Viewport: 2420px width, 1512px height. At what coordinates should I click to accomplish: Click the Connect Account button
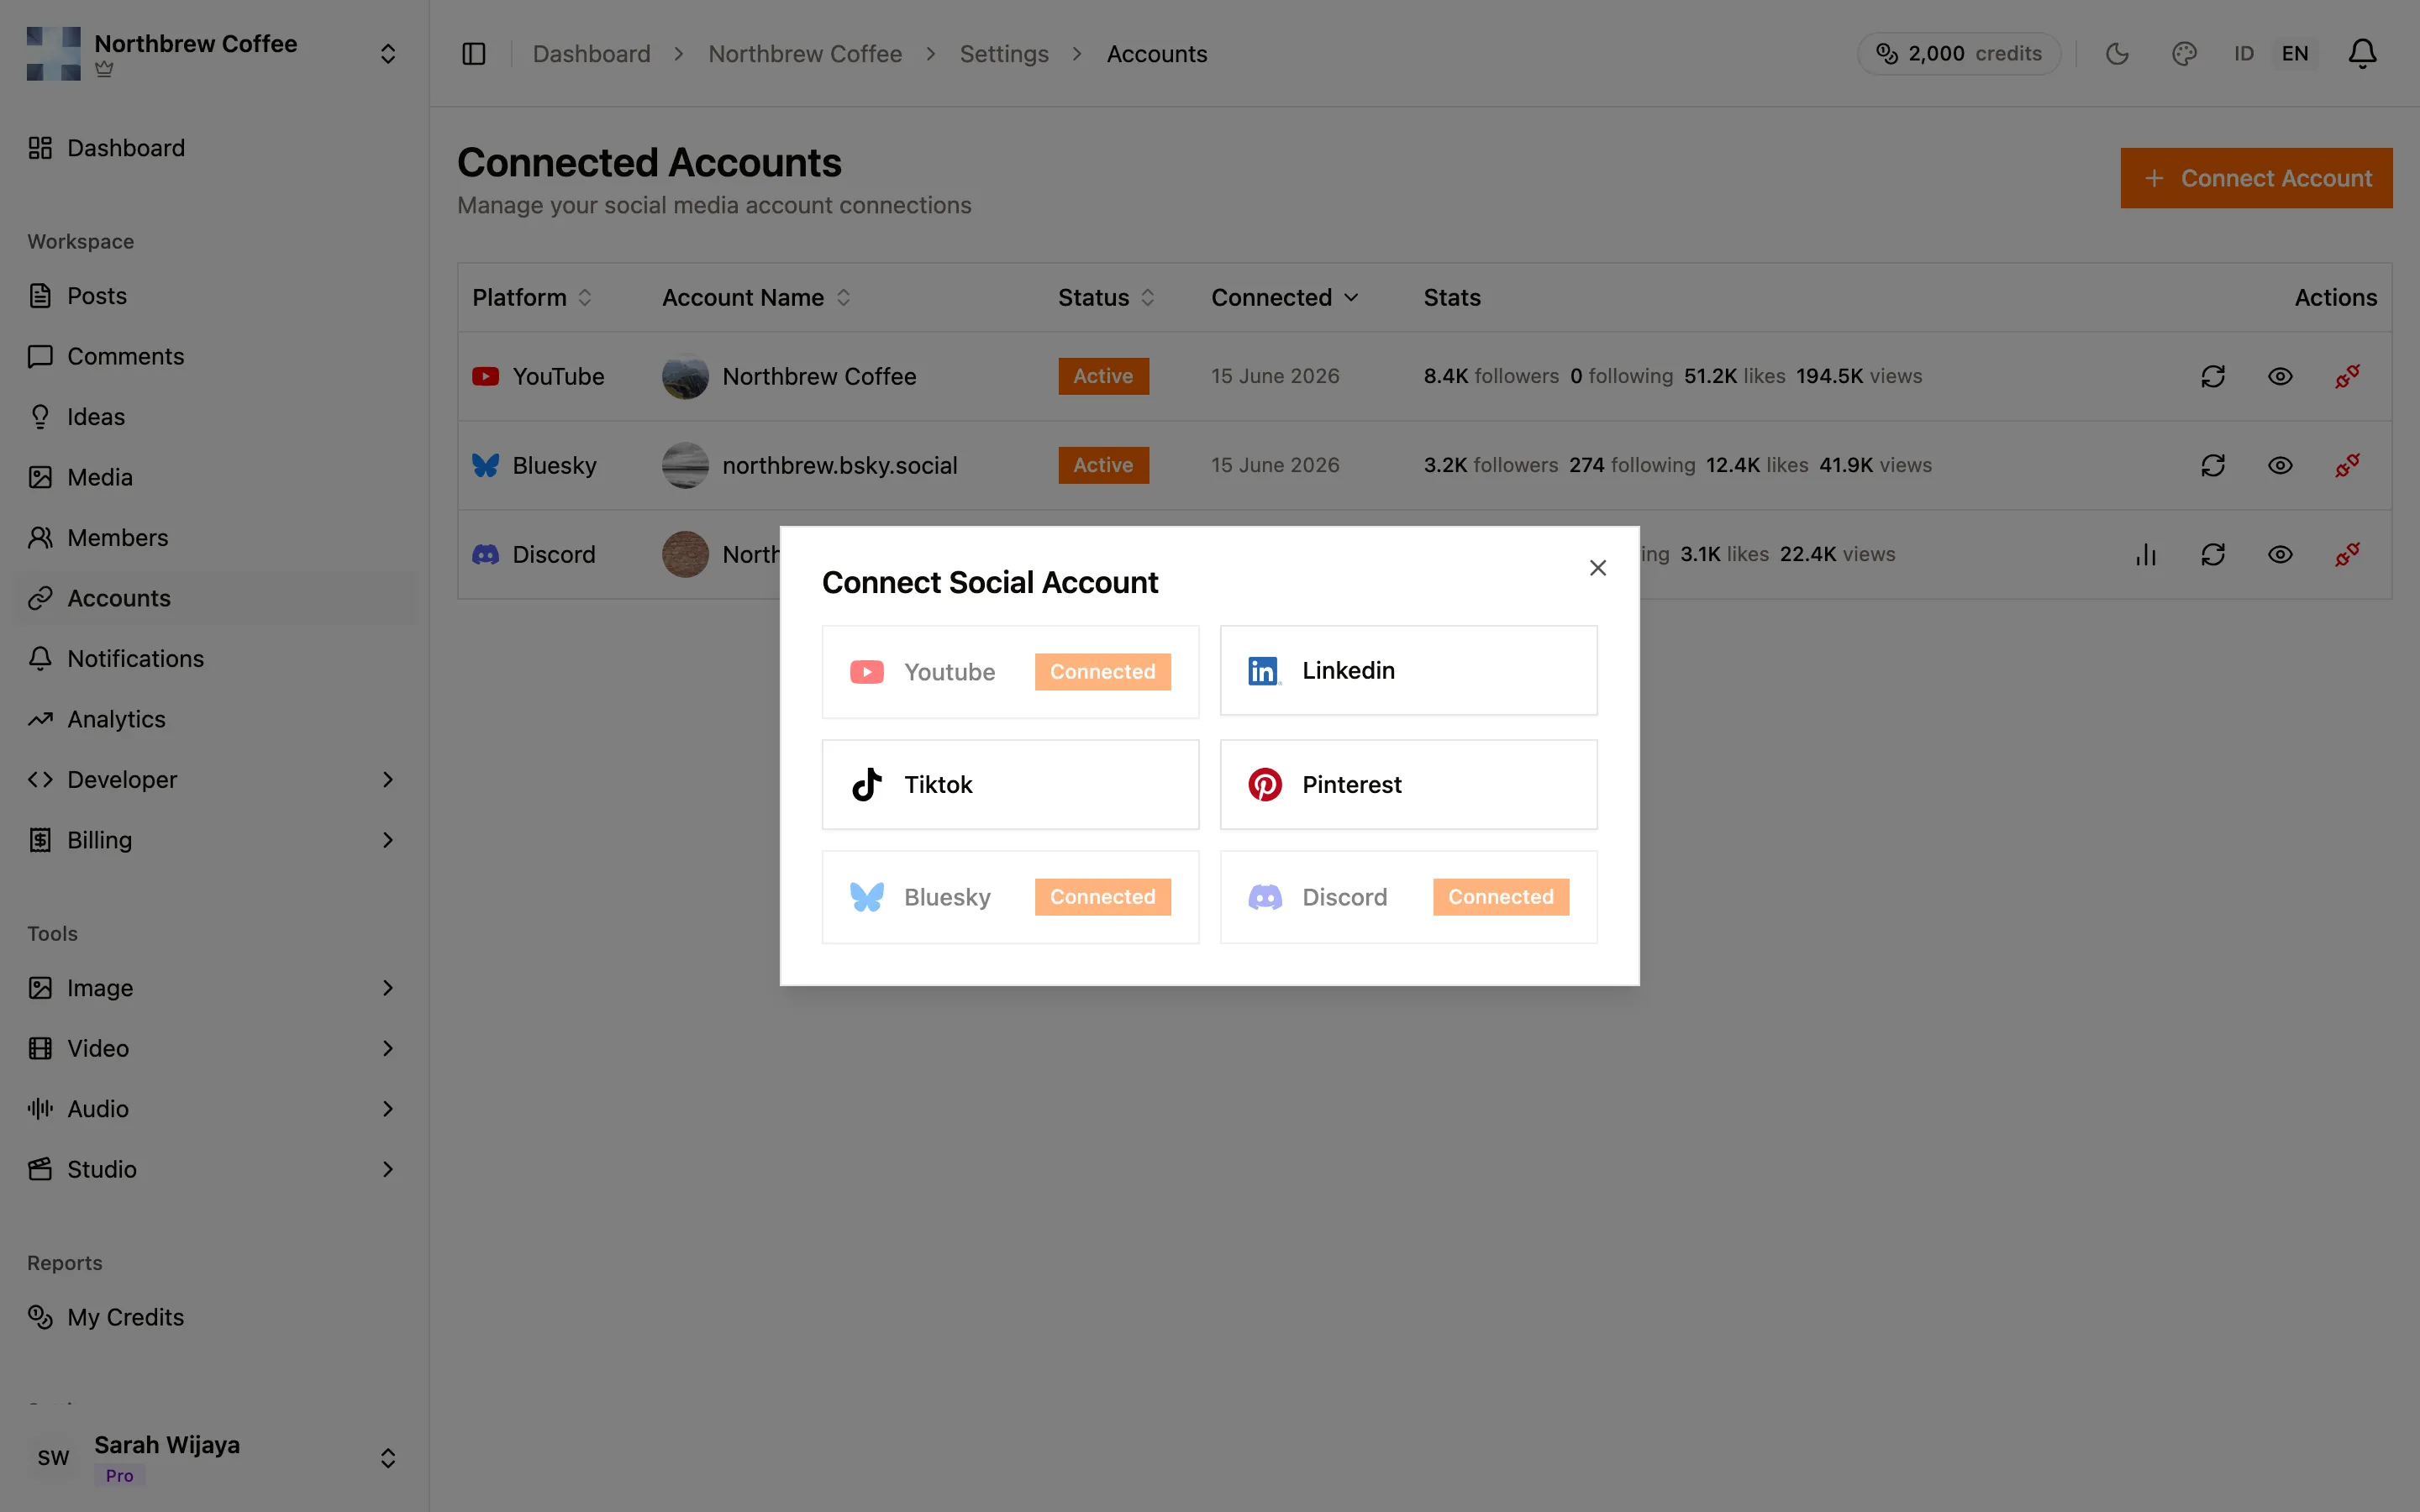coord(2256,178)
